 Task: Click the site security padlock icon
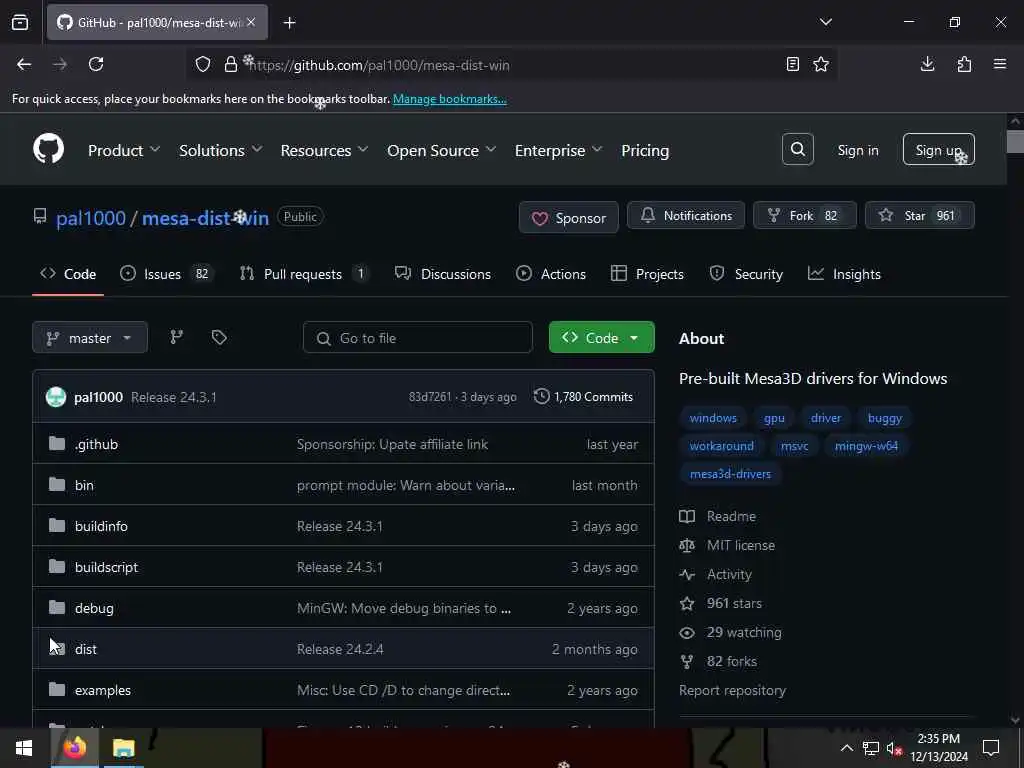(231, 64)
